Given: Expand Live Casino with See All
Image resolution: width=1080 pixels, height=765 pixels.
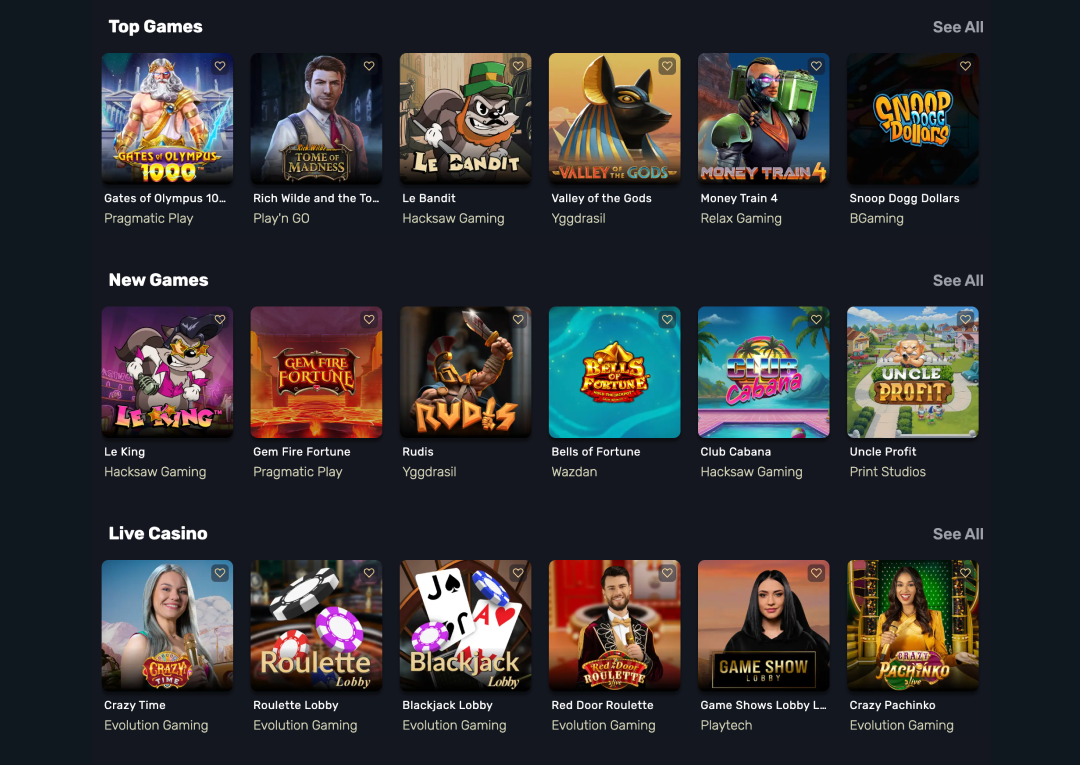Looking at the screenshot, I should pyautogui.click(x=958, y=534).
